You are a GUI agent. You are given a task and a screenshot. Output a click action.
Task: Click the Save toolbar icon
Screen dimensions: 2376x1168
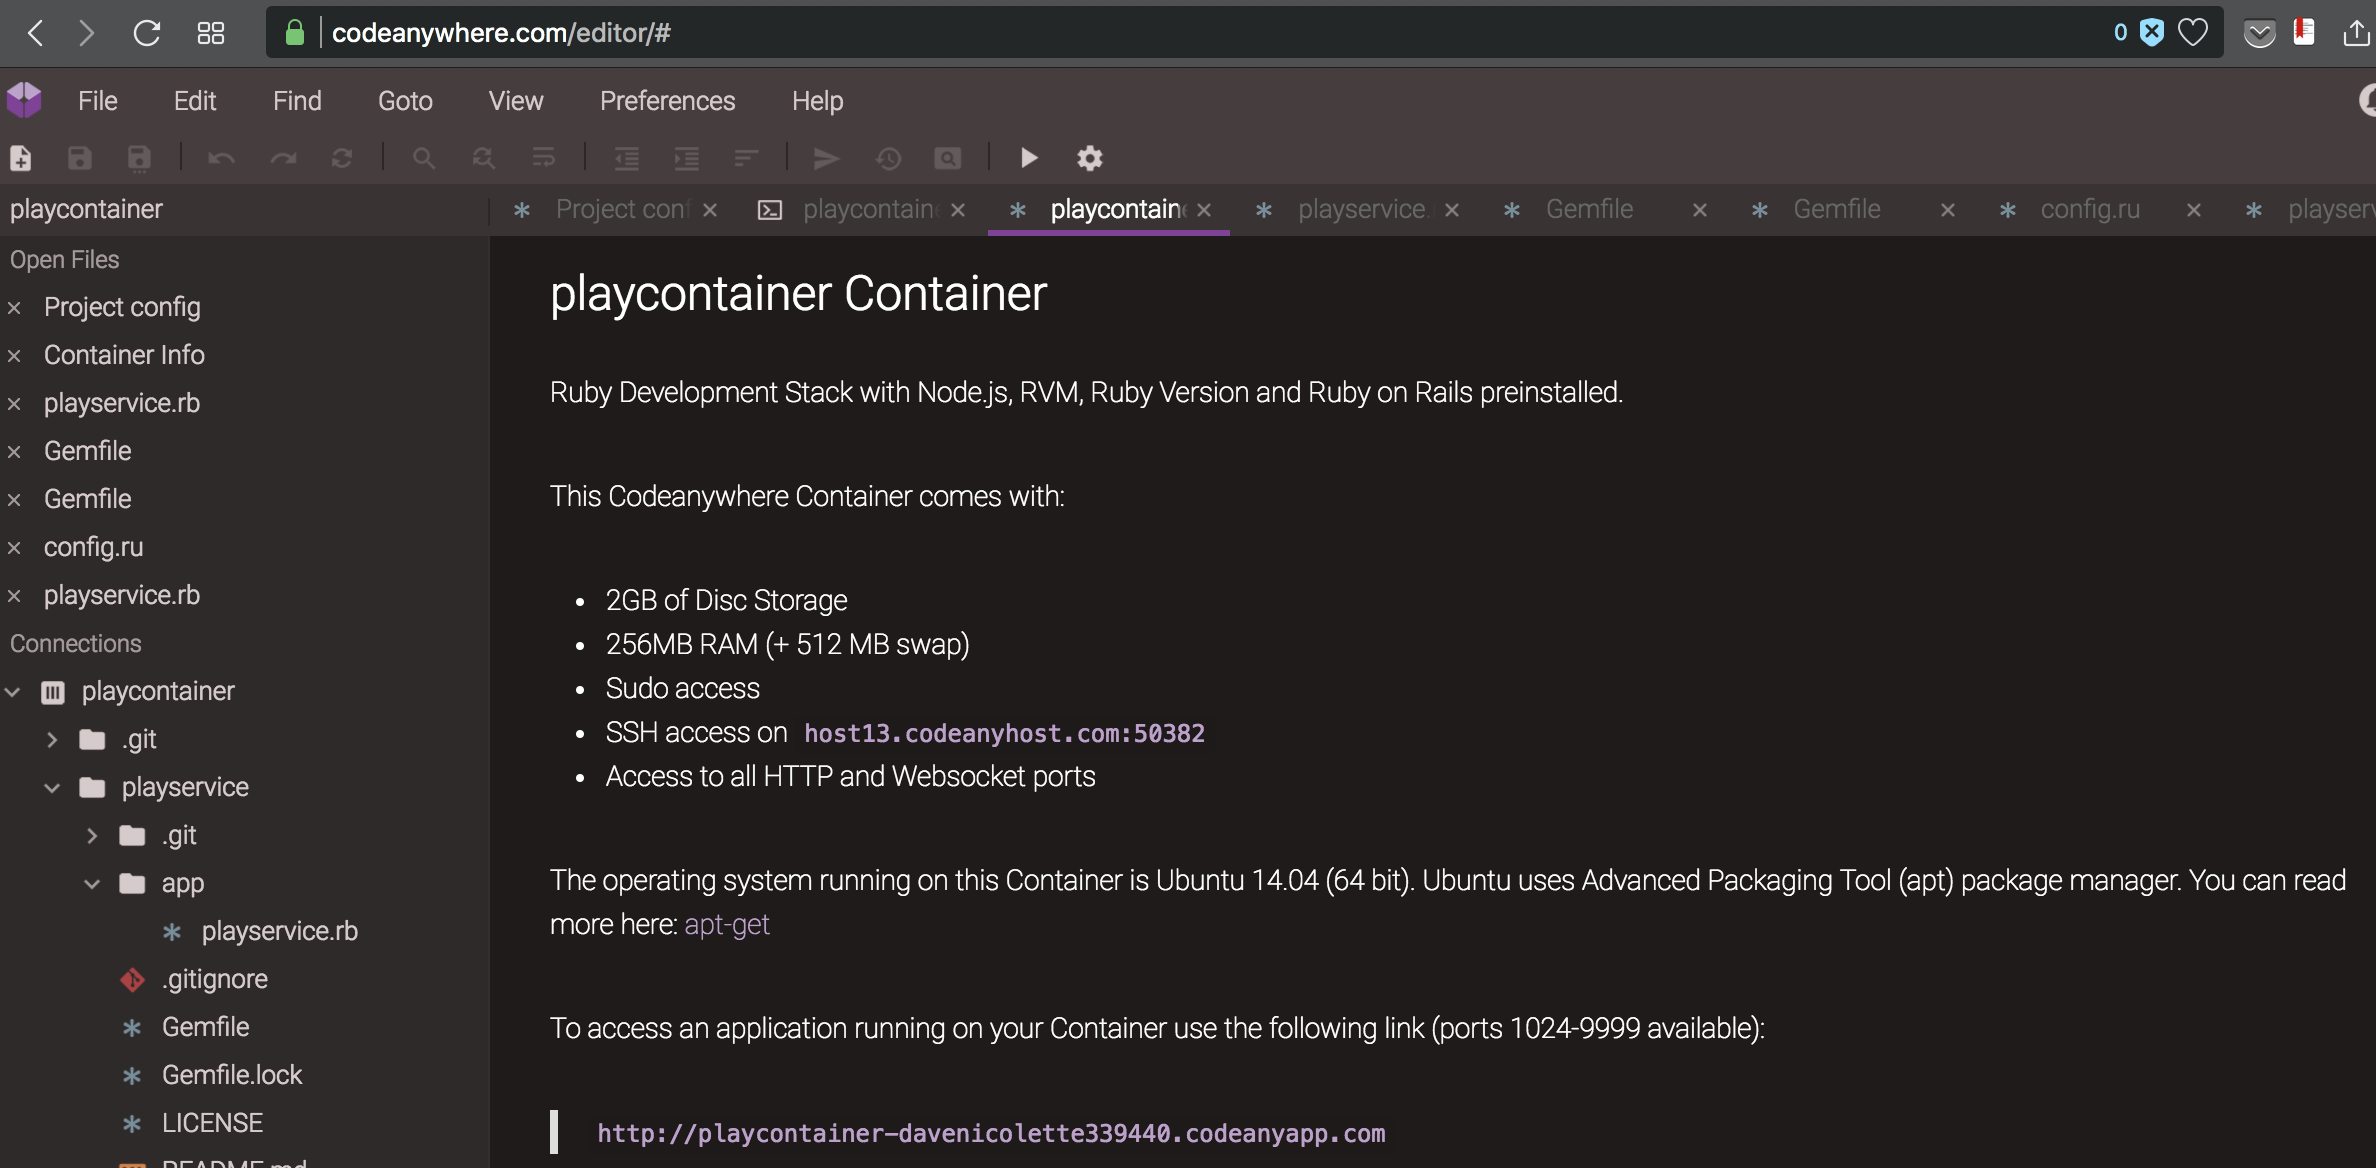point(80,158)
